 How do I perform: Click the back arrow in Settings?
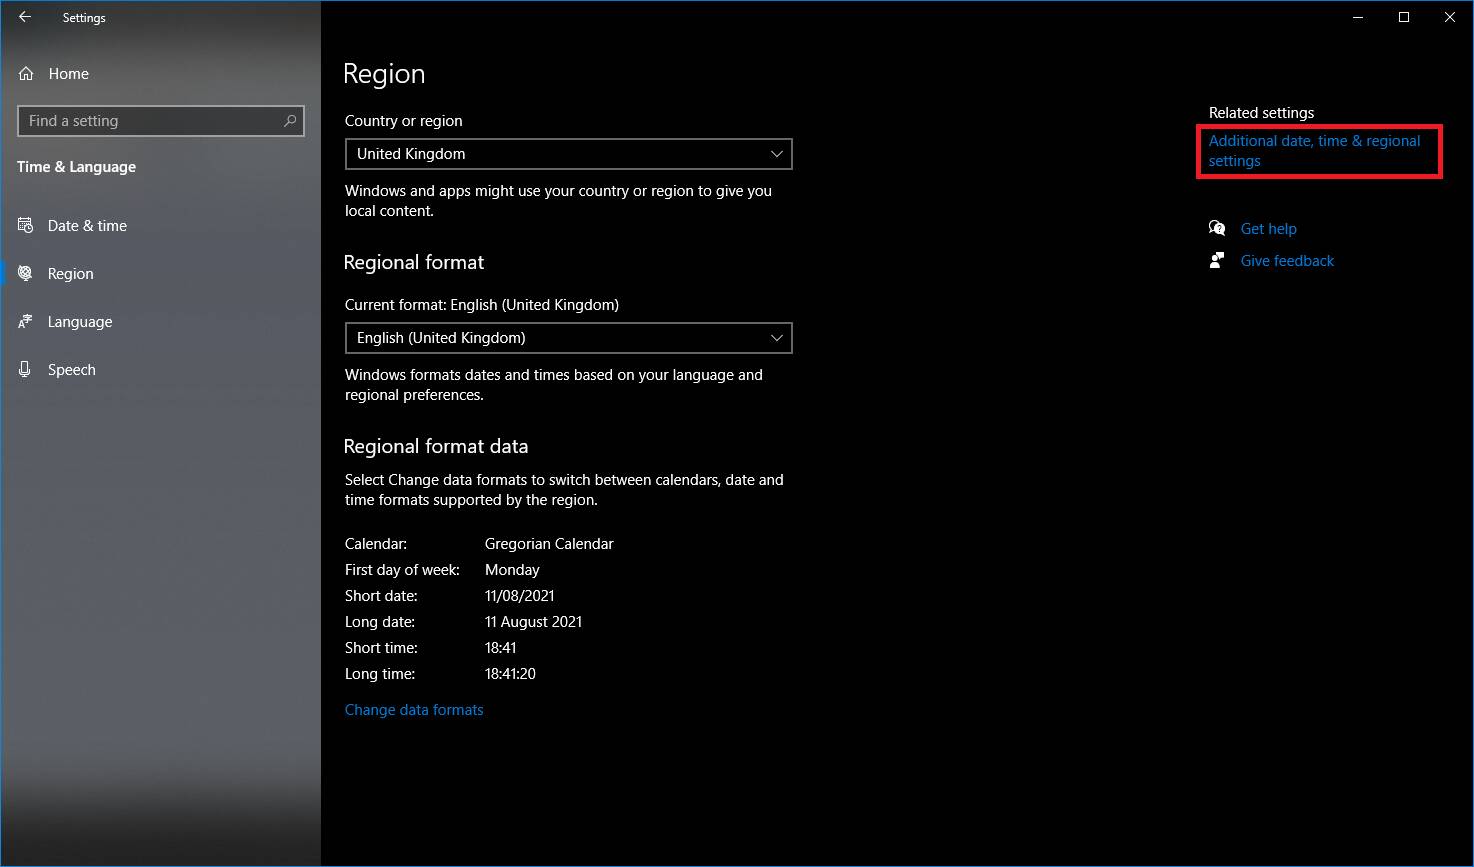[25, 17]
